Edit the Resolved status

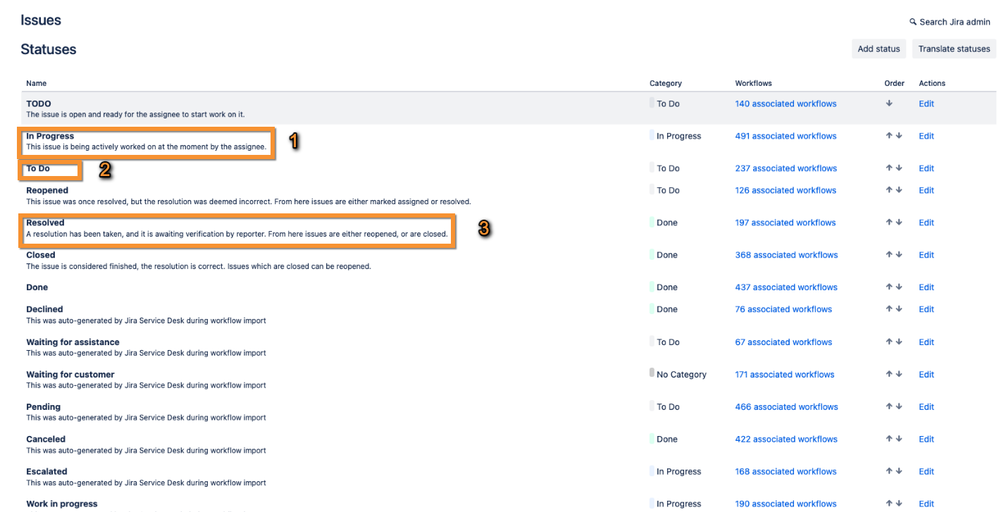(x=926, y=222)
